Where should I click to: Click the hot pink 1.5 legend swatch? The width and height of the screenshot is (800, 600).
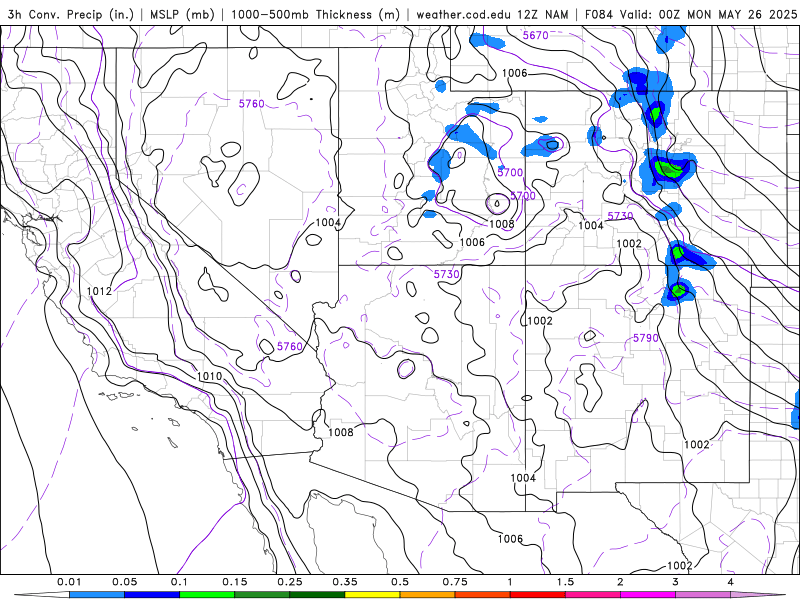[593, 595]
